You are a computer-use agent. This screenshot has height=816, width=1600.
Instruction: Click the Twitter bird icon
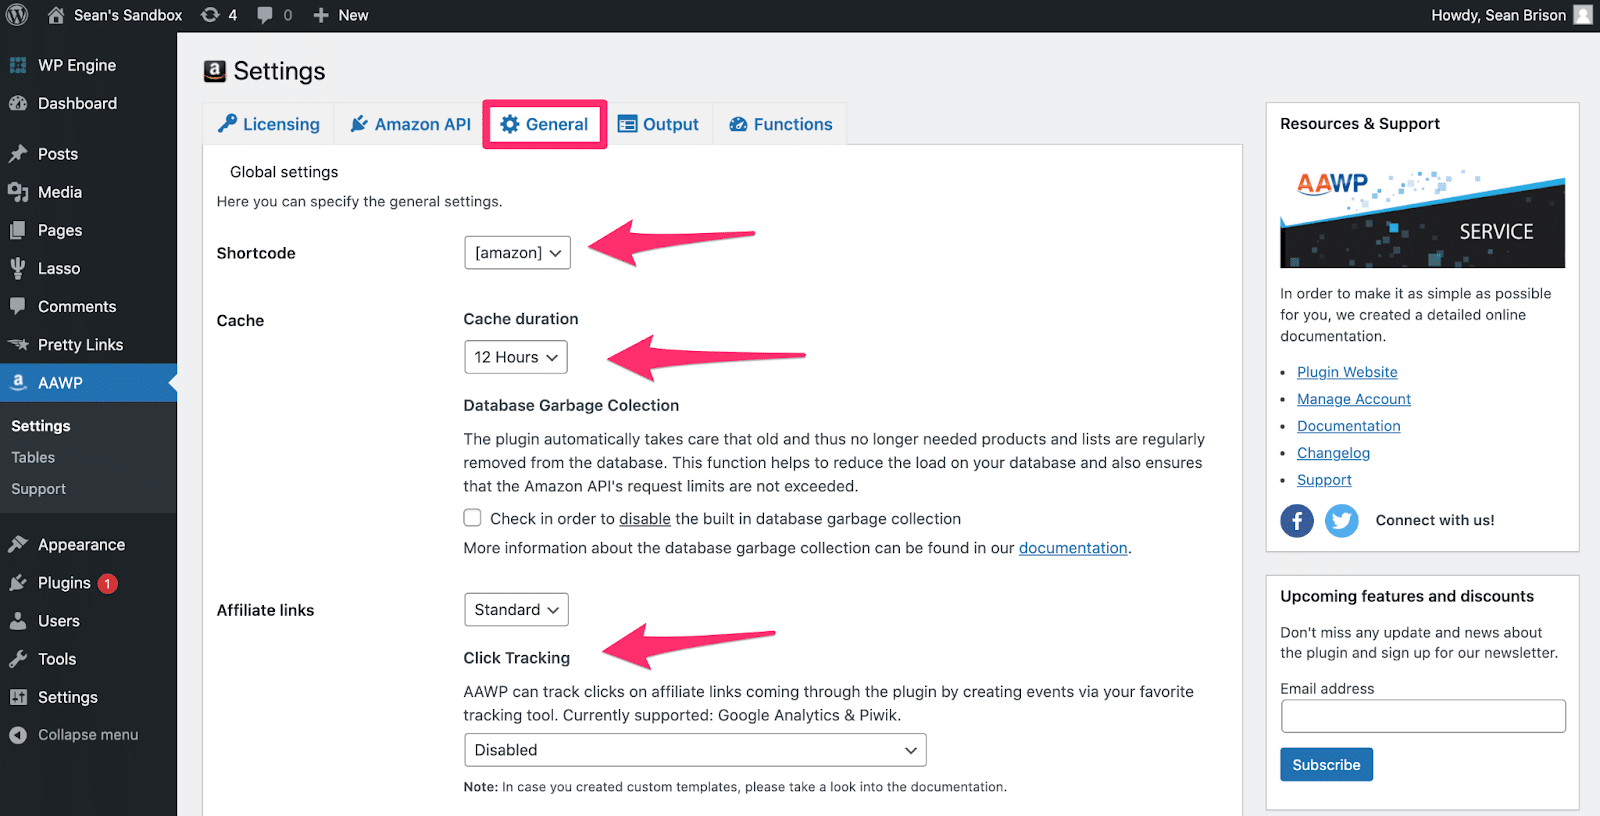click(1341, 521)
